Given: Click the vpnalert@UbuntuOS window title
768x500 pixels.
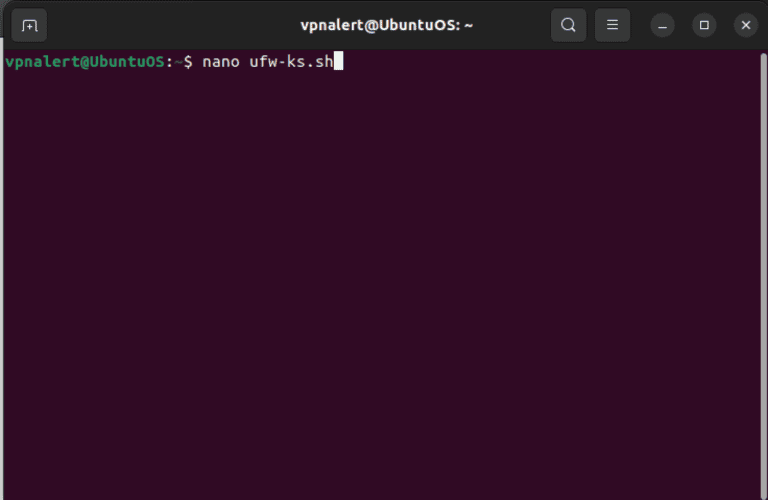Looking at the screenshot, I should [x=386, y=25].
